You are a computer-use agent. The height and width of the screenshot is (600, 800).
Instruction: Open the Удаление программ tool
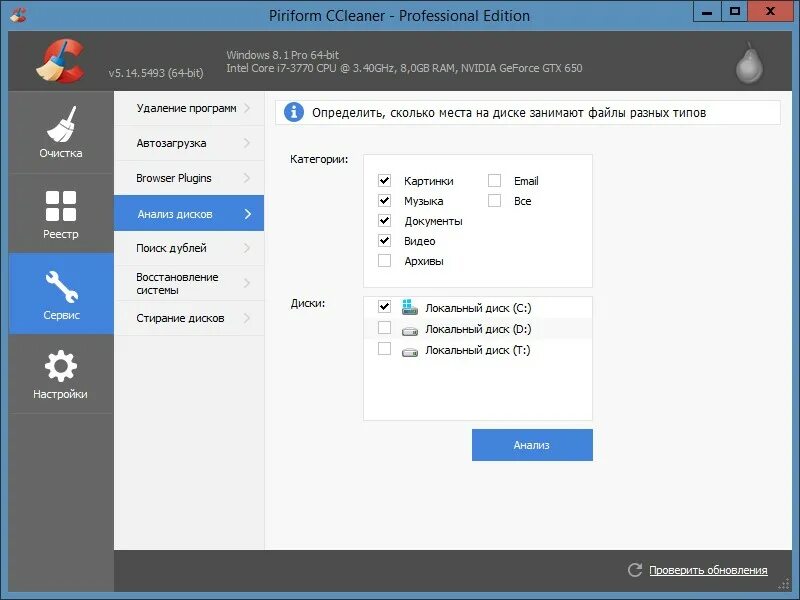(x=189, y=108)
